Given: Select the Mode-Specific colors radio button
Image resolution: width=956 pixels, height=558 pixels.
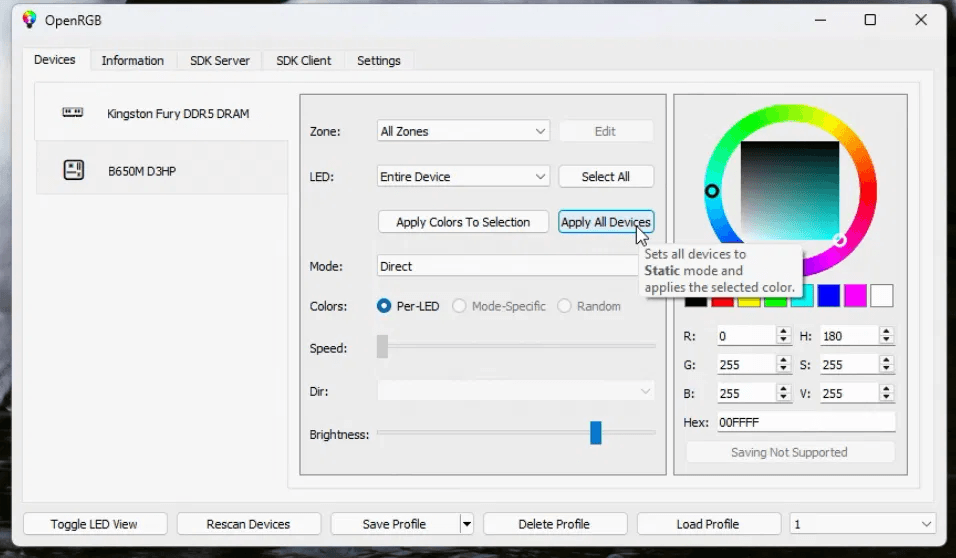Looking at the screenshot, I should coord(459,306).
